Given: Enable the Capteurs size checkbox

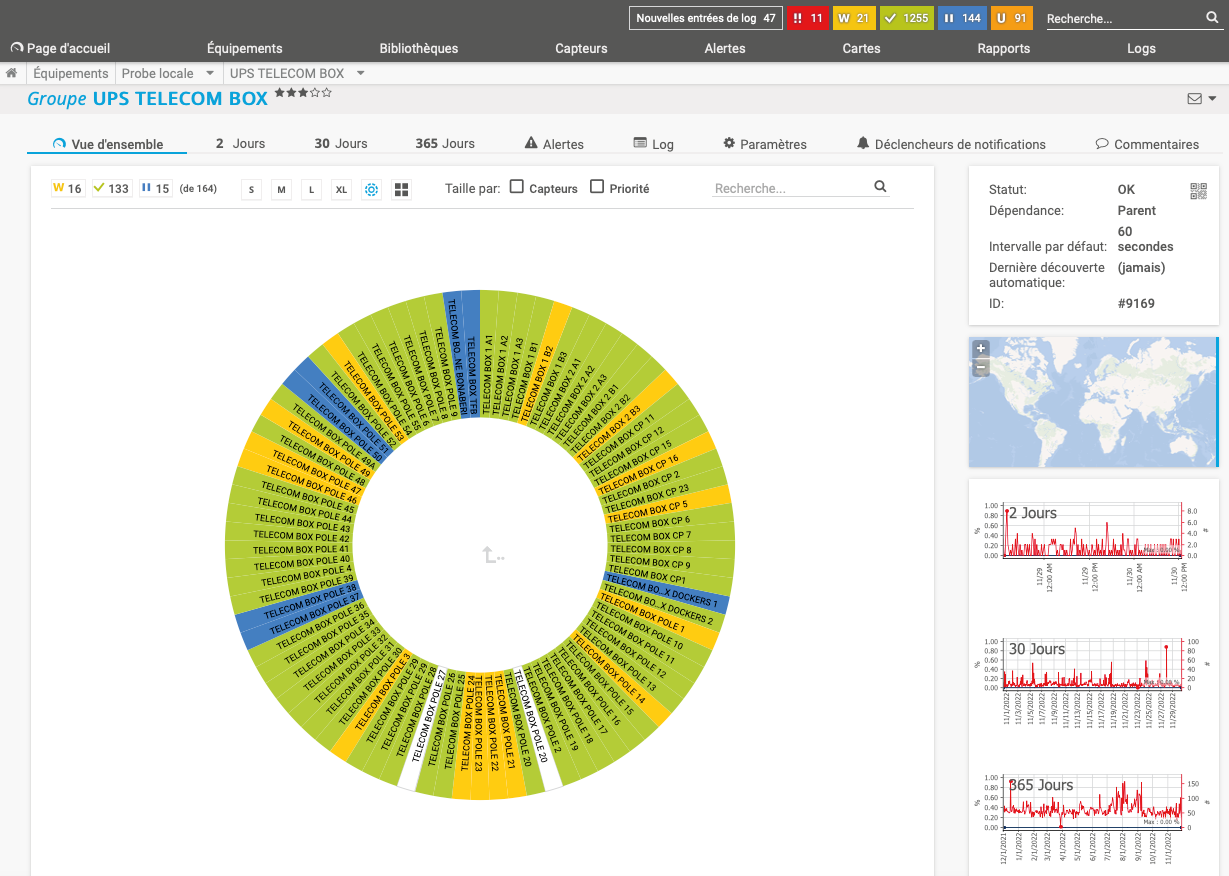Looking at the screenshot, I should pyautogui.click(x=517, y=187).
